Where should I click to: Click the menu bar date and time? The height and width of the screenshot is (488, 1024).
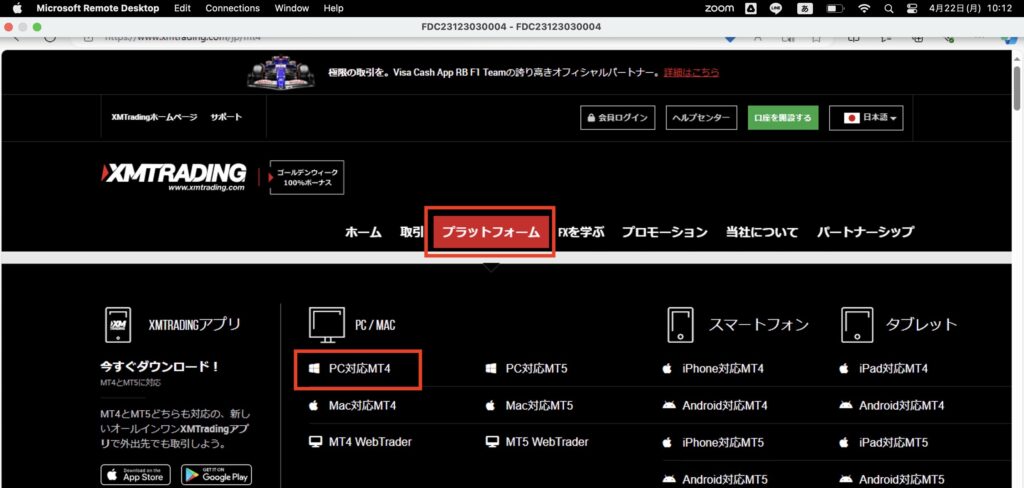pos(972,8)
